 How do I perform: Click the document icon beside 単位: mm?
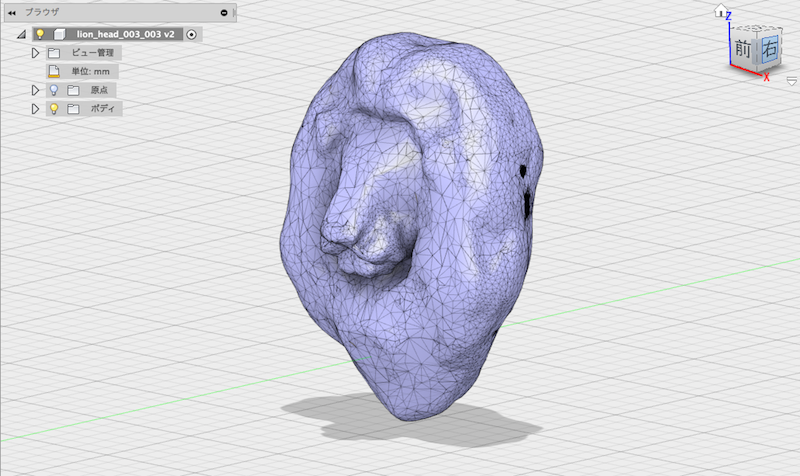[x=54, y=71]
